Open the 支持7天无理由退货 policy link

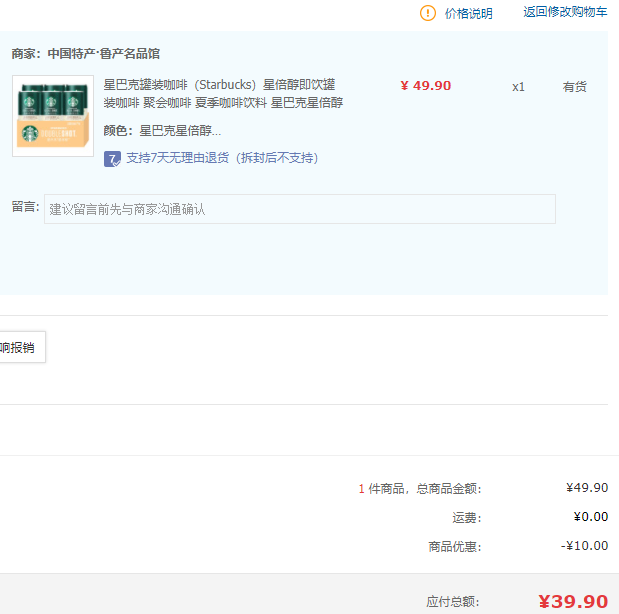(222, 158)
